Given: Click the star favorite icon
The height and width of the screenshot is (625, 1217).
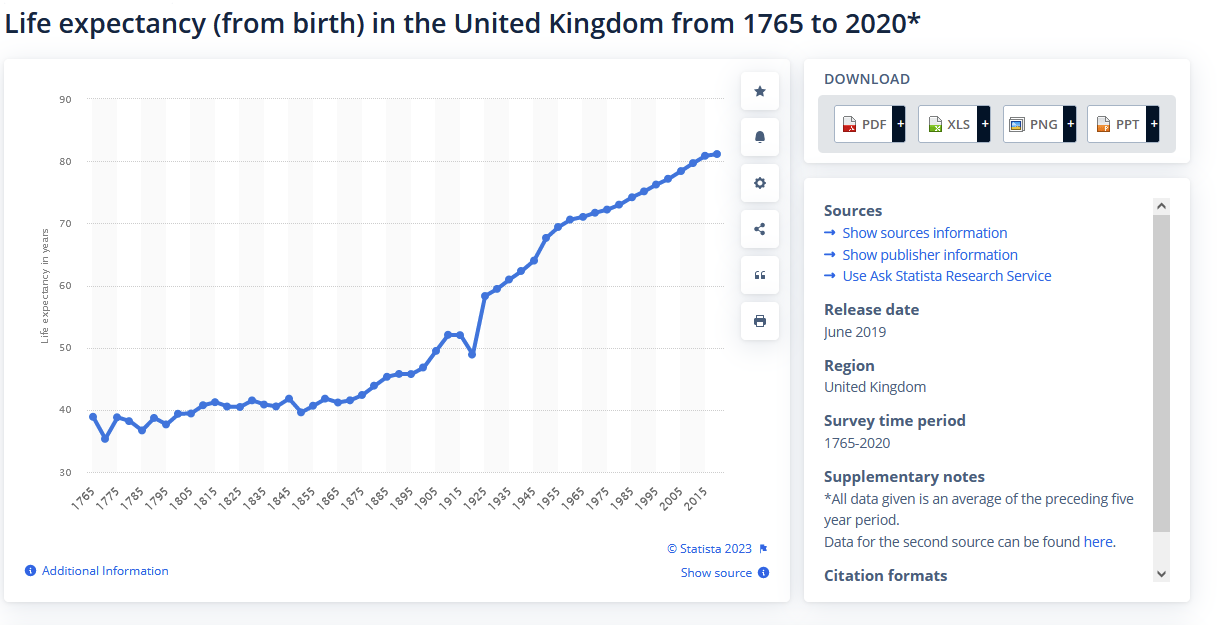Looking at the screenshot, I should pyautogui.click(x=760, y=92).
